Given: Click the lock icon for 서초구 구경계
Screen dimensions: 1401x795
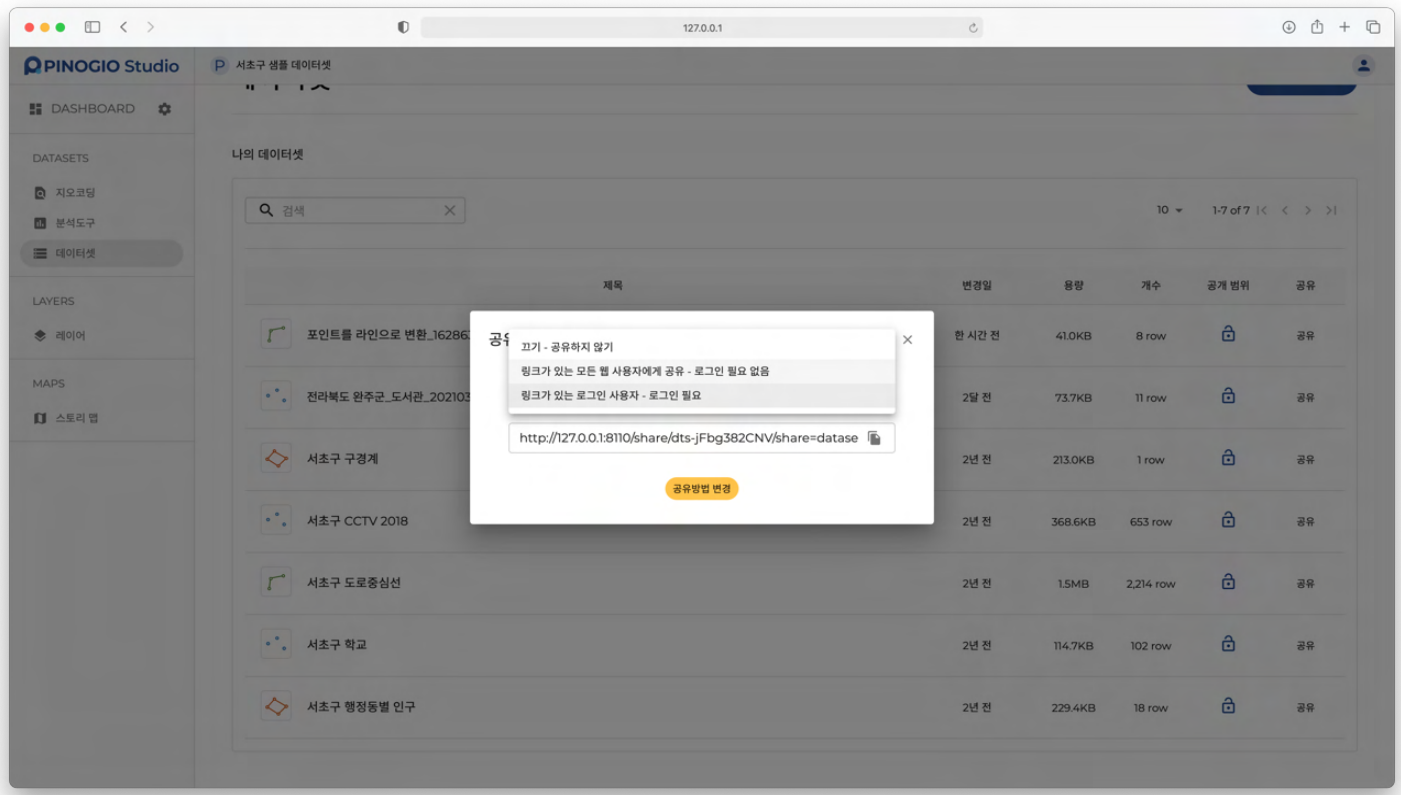Looking at the screenshot, I should point(1228,458).
